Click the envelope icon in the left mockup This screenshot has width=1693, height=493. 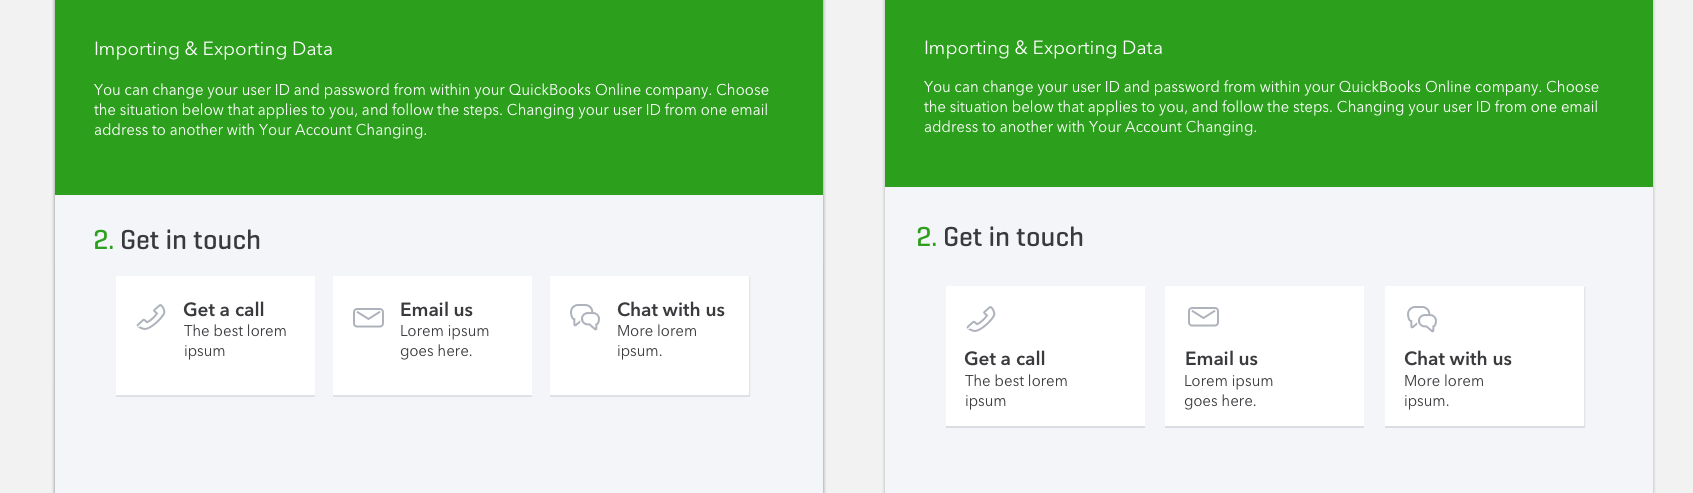(x=368, y=318)
